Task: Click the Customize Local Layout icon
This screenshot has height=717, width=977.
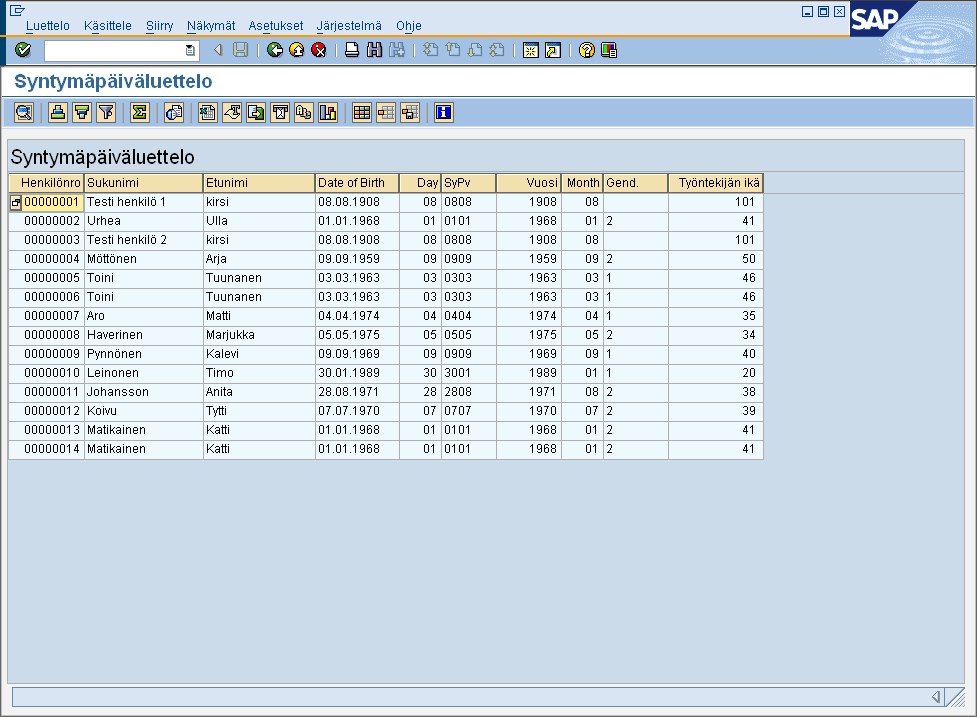Action: pyautogui.click(x=609, y=50)
